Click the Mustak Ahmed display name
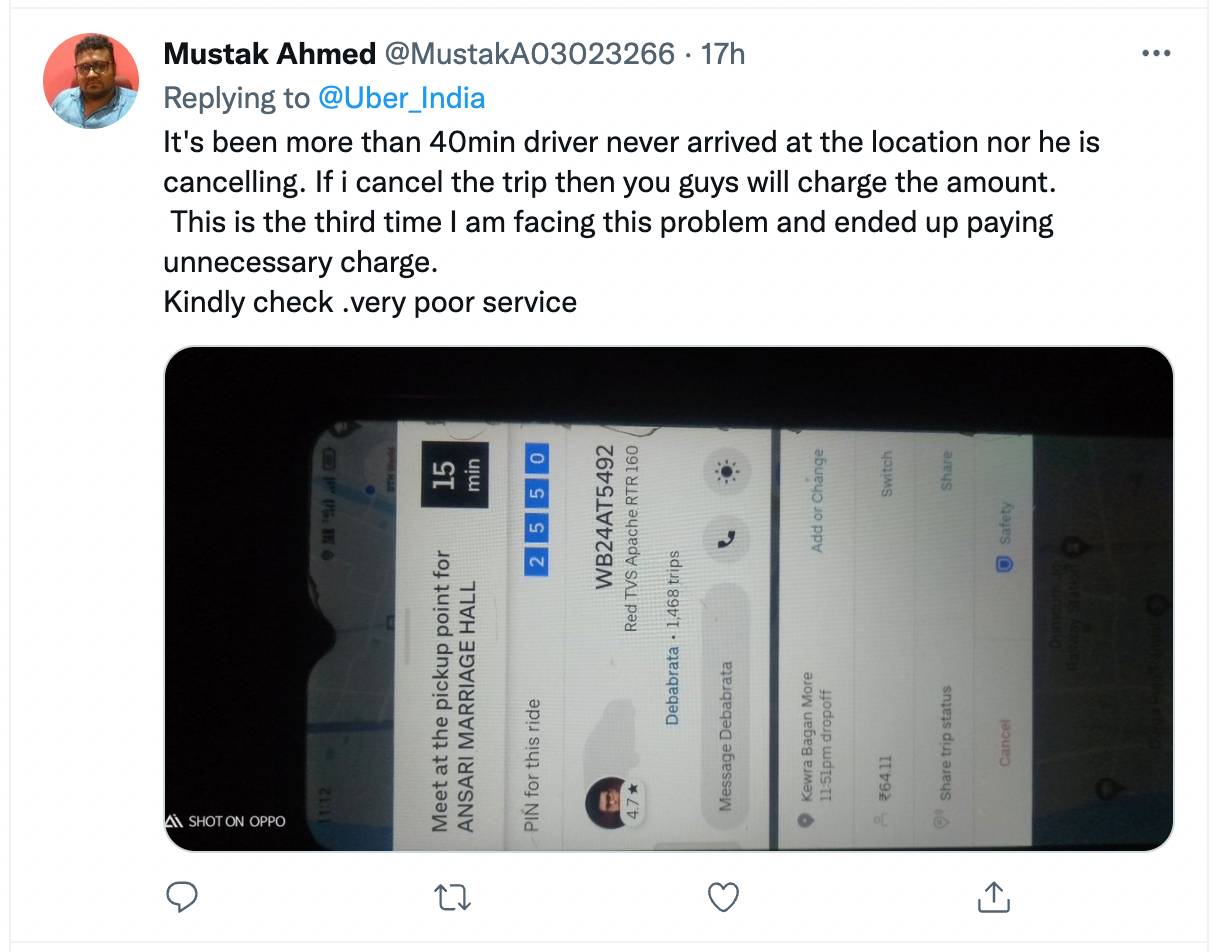 point(269,53)
